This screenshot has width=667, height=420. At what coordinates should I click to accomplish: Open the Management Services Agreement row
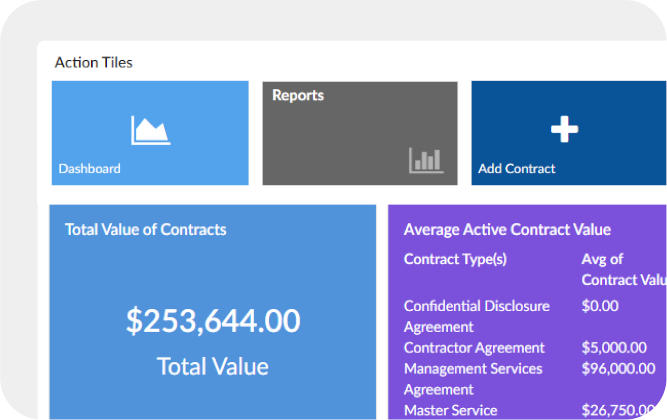coord(473,379)
